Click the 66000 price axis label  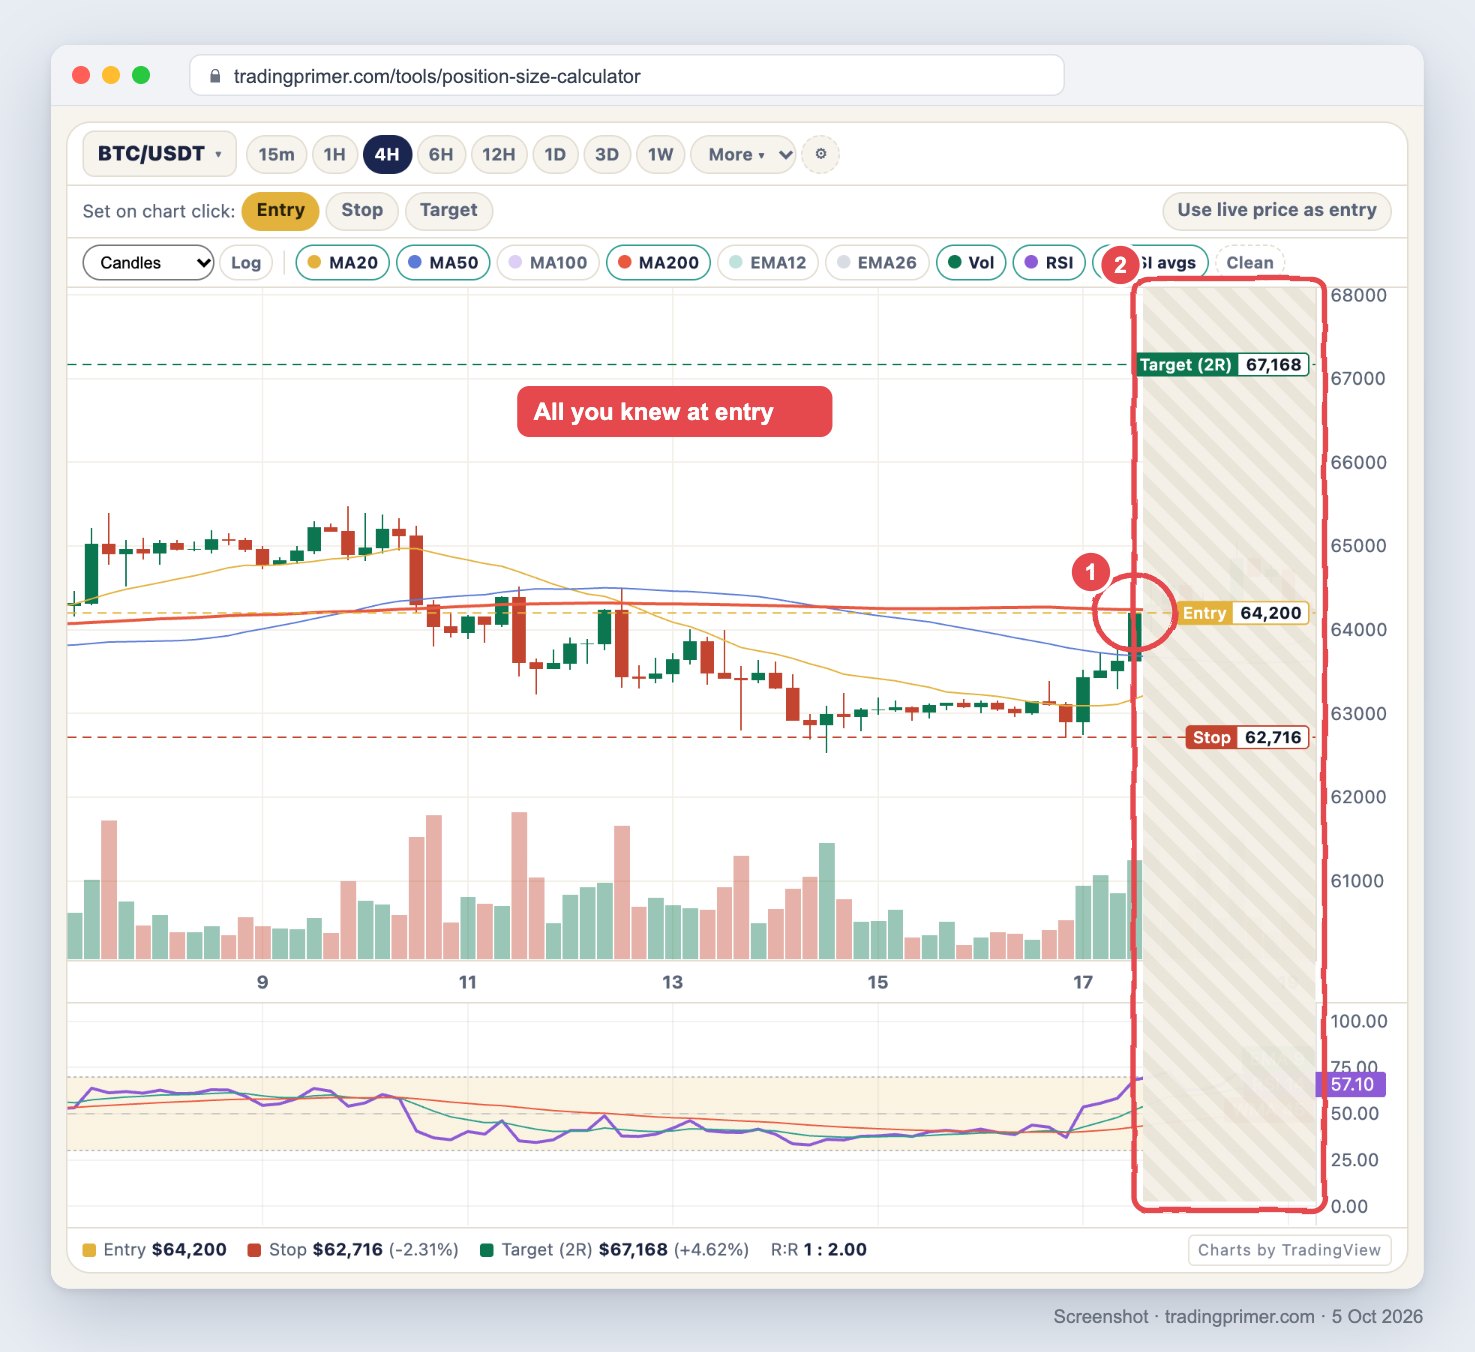[1358, 463]
